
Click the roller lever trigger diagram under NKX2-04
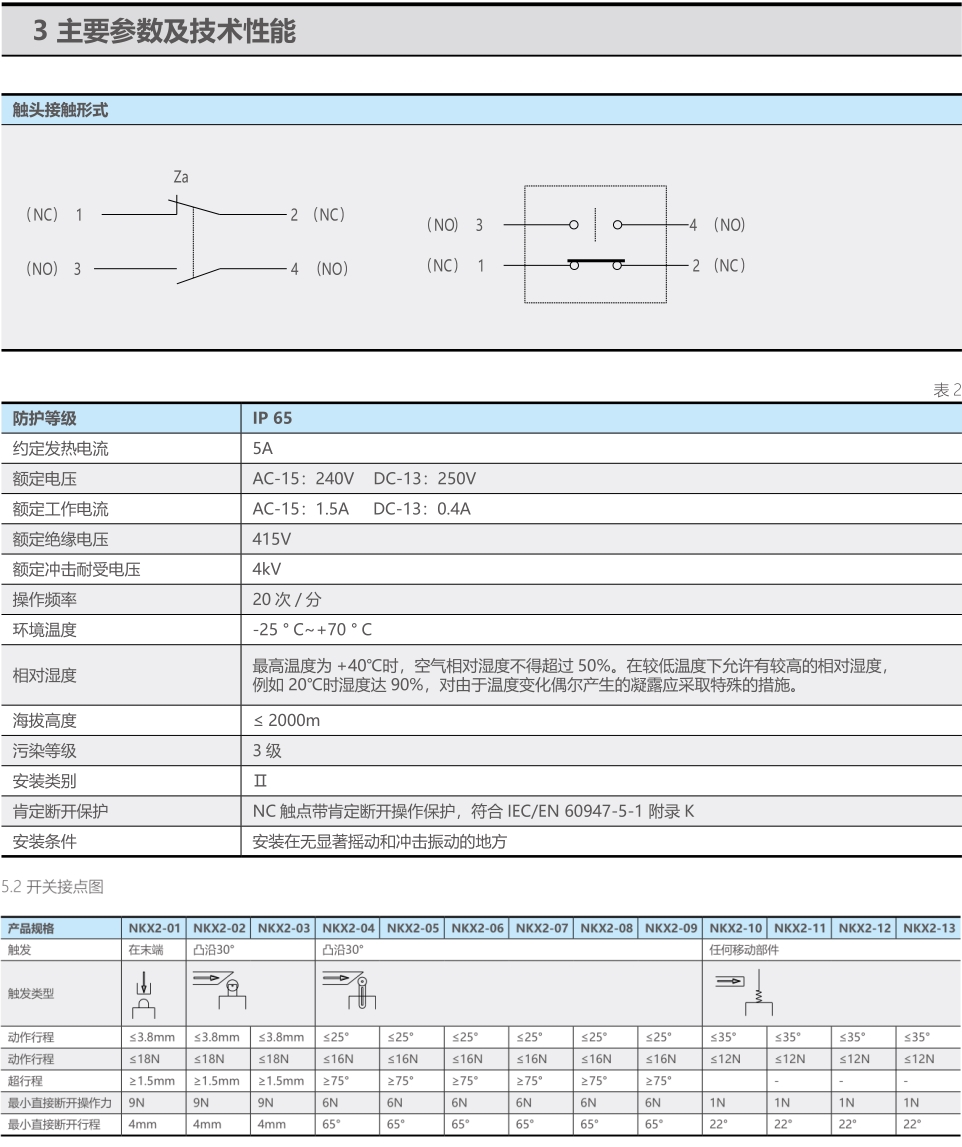pos(349,990)
